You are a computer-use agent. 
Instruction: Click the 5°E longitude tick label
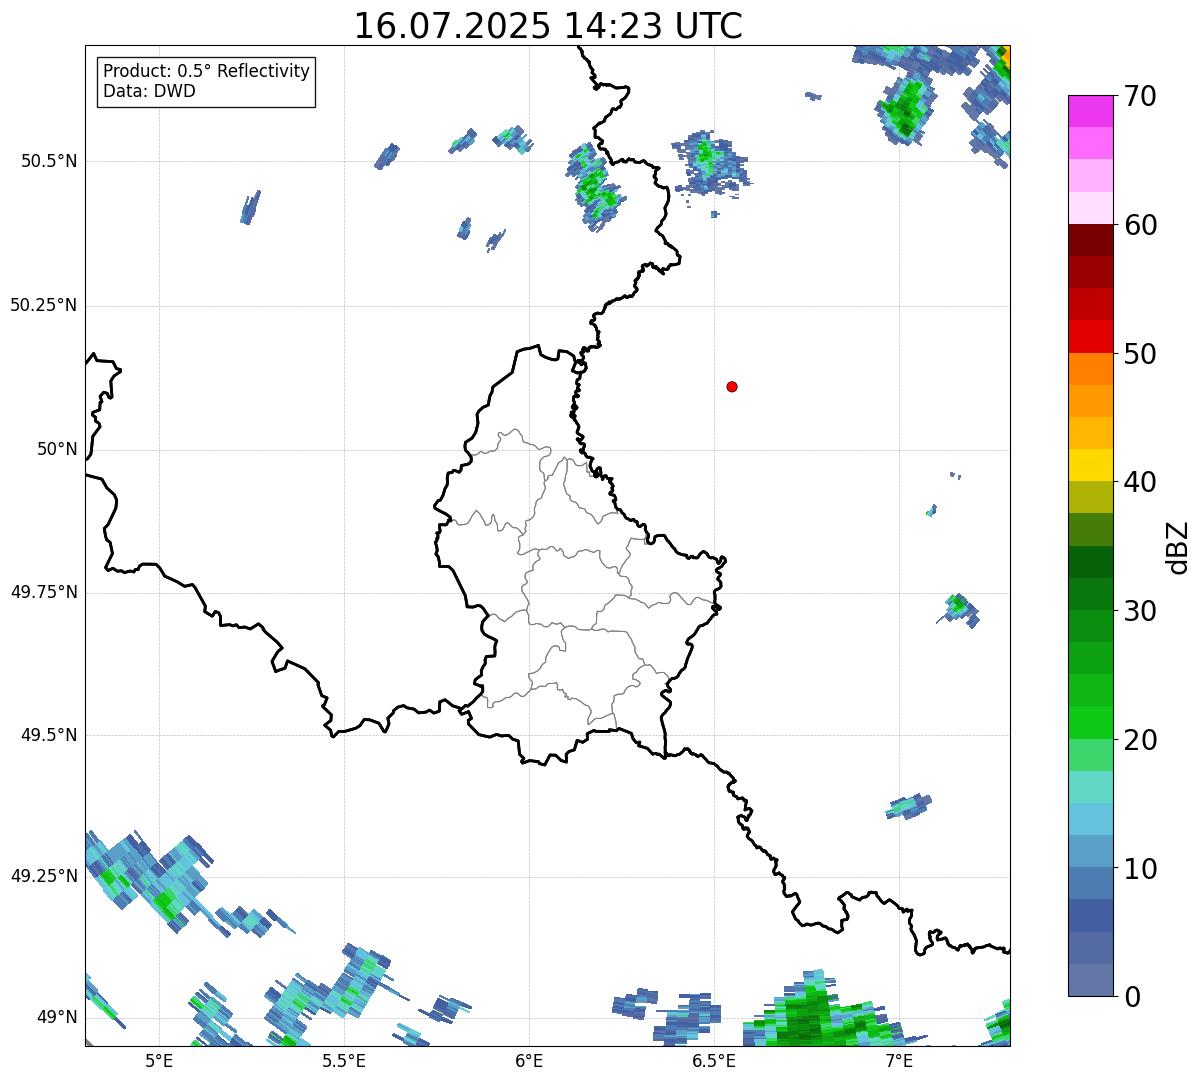click(x=159, y=1060)
